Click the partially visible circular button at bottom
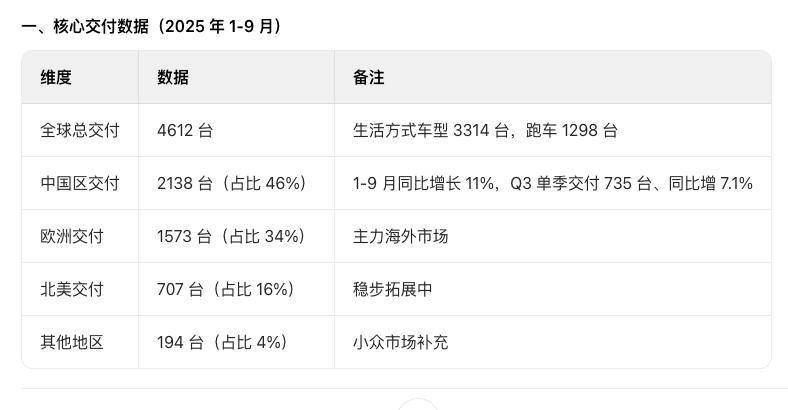Screen dimensions: 788x410 418,405
